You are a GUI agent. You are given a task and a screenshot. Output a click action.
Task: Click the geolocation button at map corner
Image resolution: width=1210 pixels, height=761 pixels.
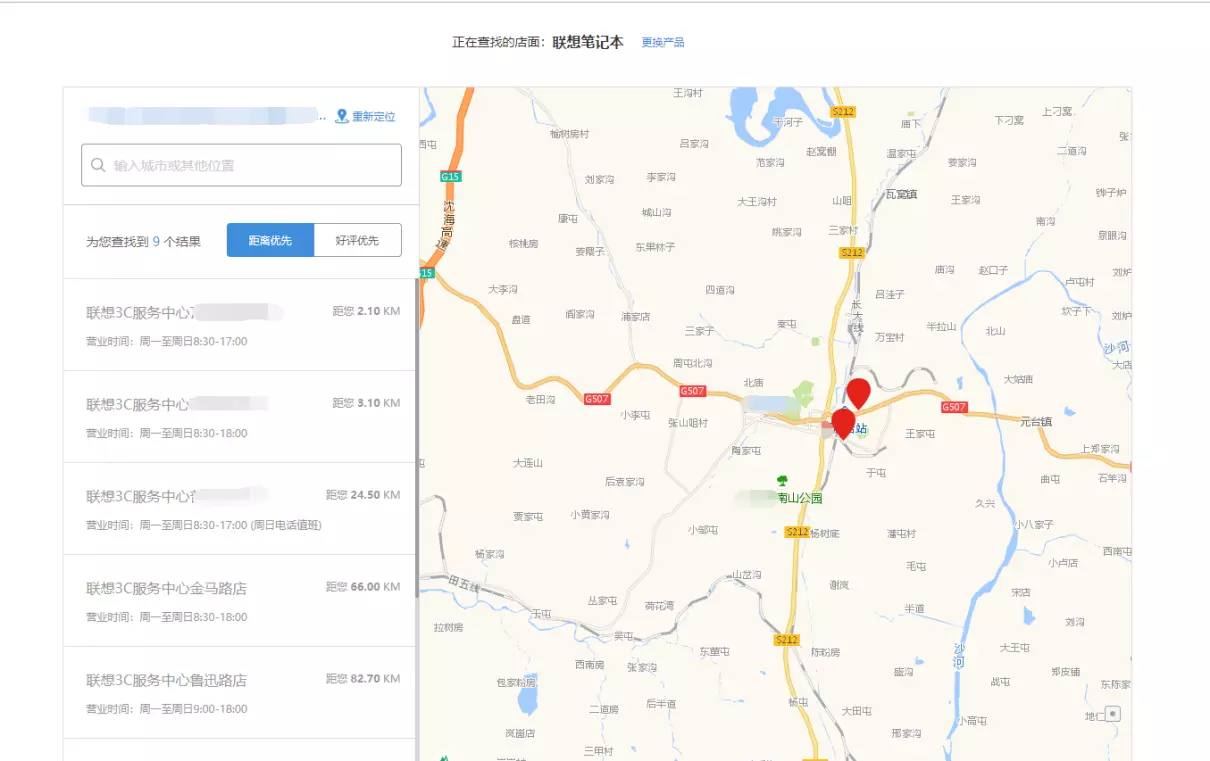point(1113,714)
